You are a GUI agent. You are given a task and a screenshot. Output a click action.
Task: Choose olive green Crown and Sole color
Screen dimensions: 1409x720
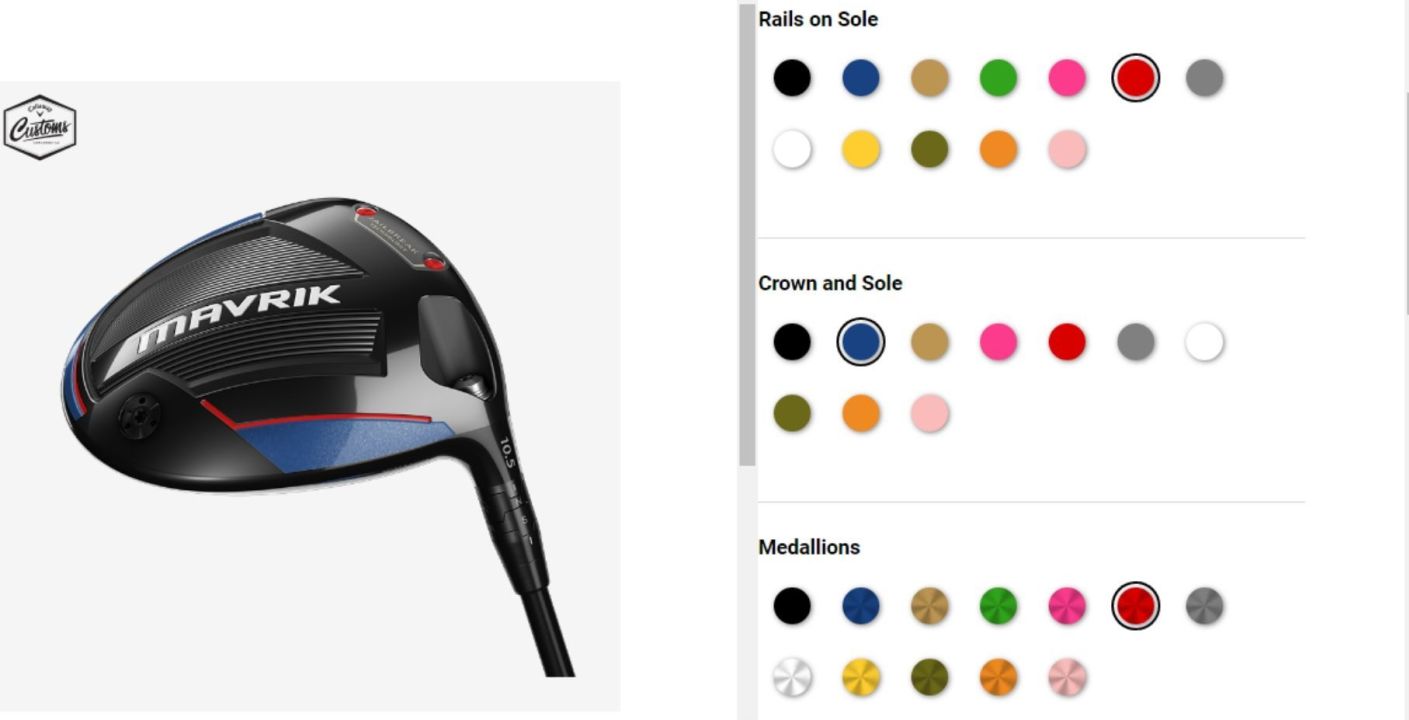[792, 414]
